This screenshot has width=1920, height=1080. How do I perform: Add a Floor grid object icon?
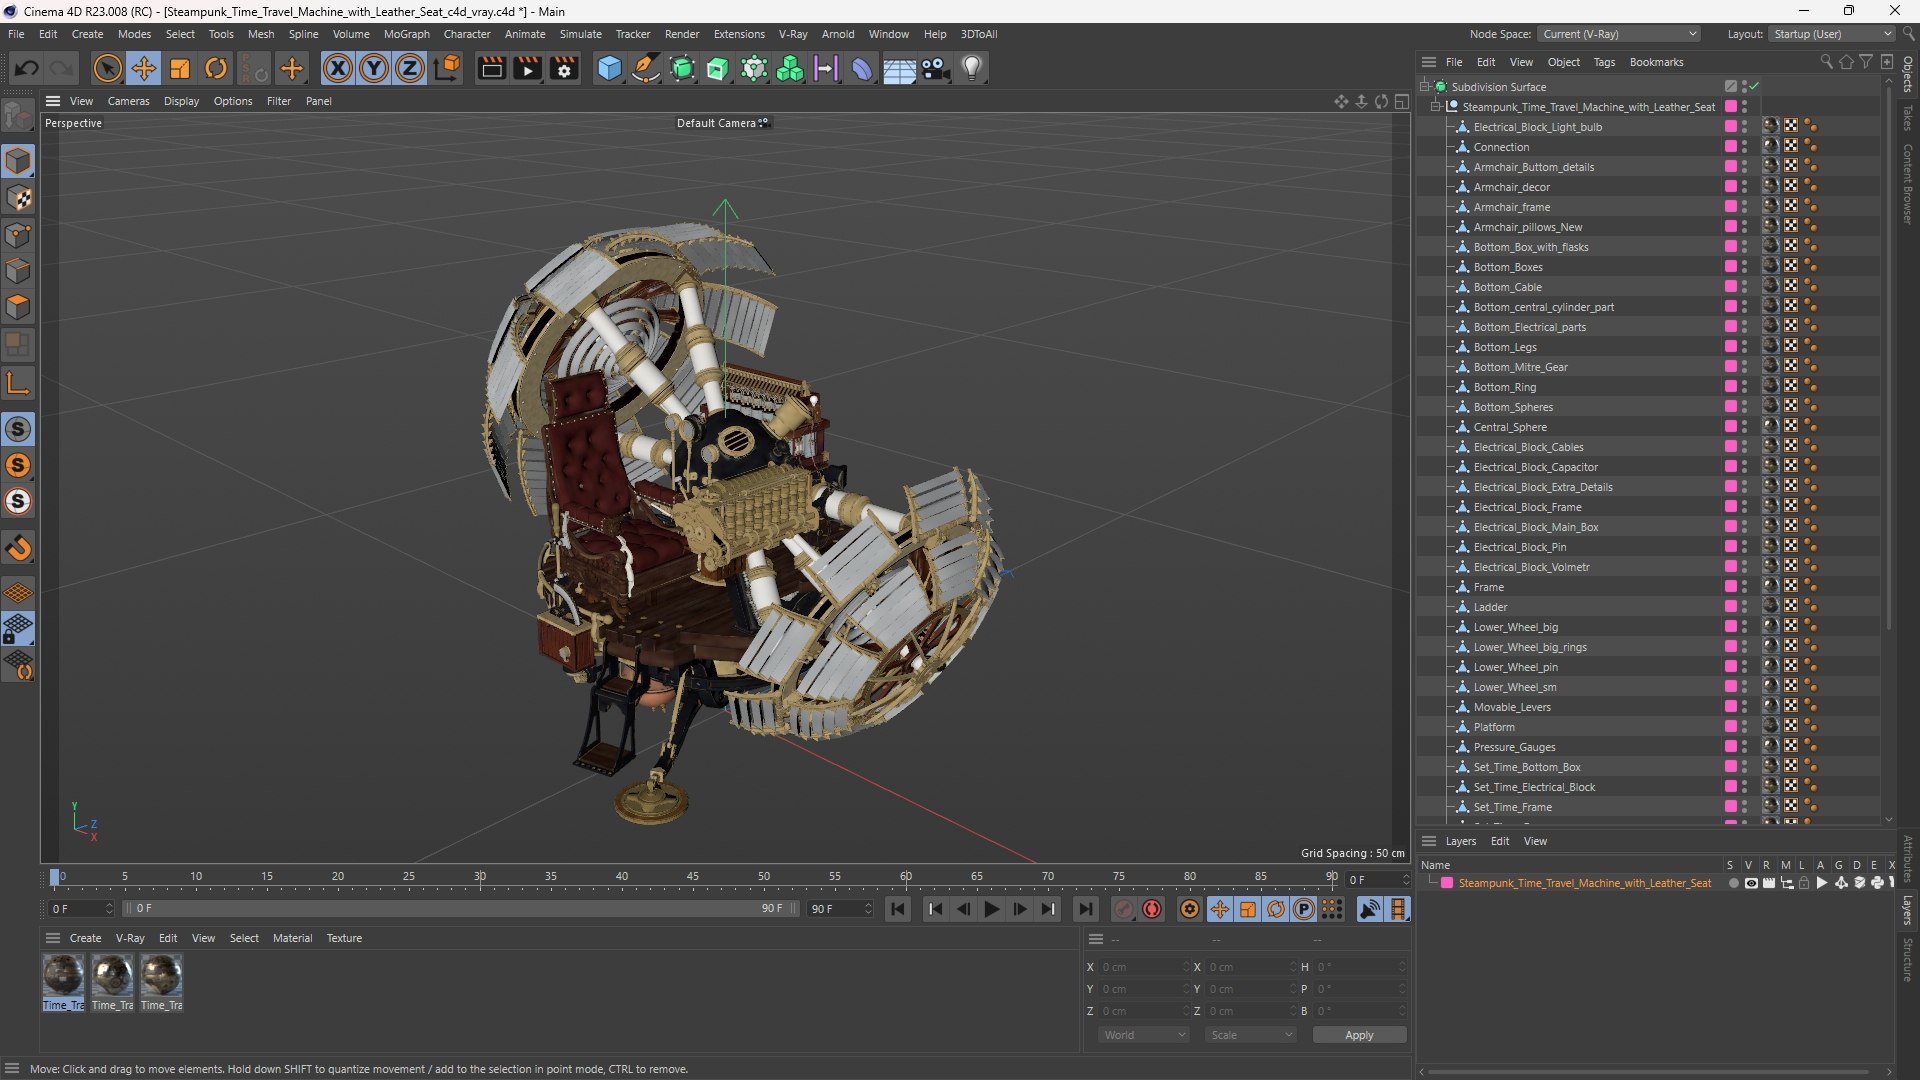[899, 68]
